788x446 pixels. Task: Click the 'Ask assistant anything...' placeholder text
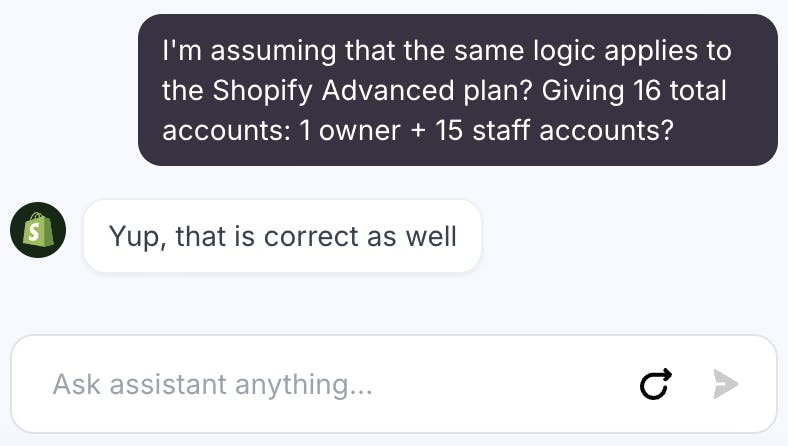[212, 384]
